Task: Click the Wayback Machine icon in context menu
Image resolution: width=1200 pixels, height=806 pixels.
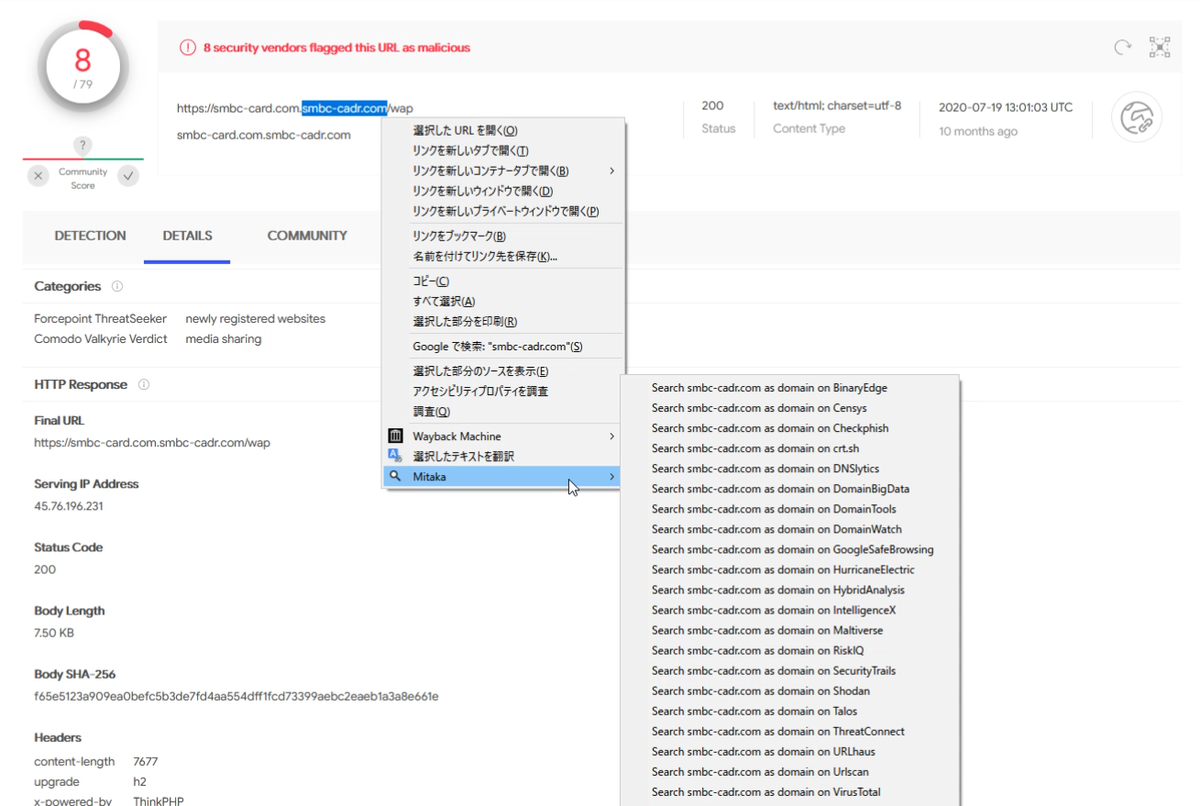Action: click(395, 436)
